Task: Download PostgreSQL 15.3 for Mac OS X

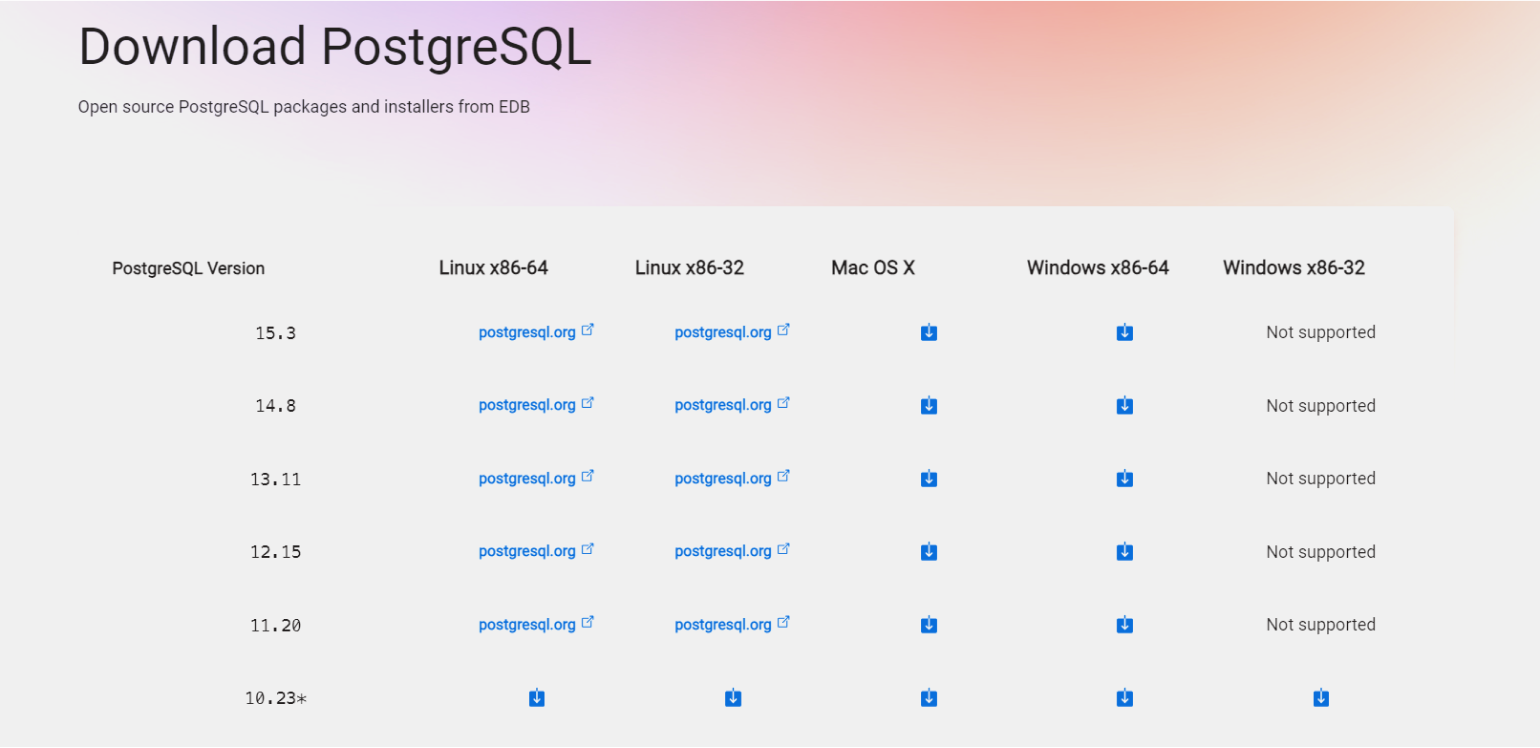Action: [929, 332]
